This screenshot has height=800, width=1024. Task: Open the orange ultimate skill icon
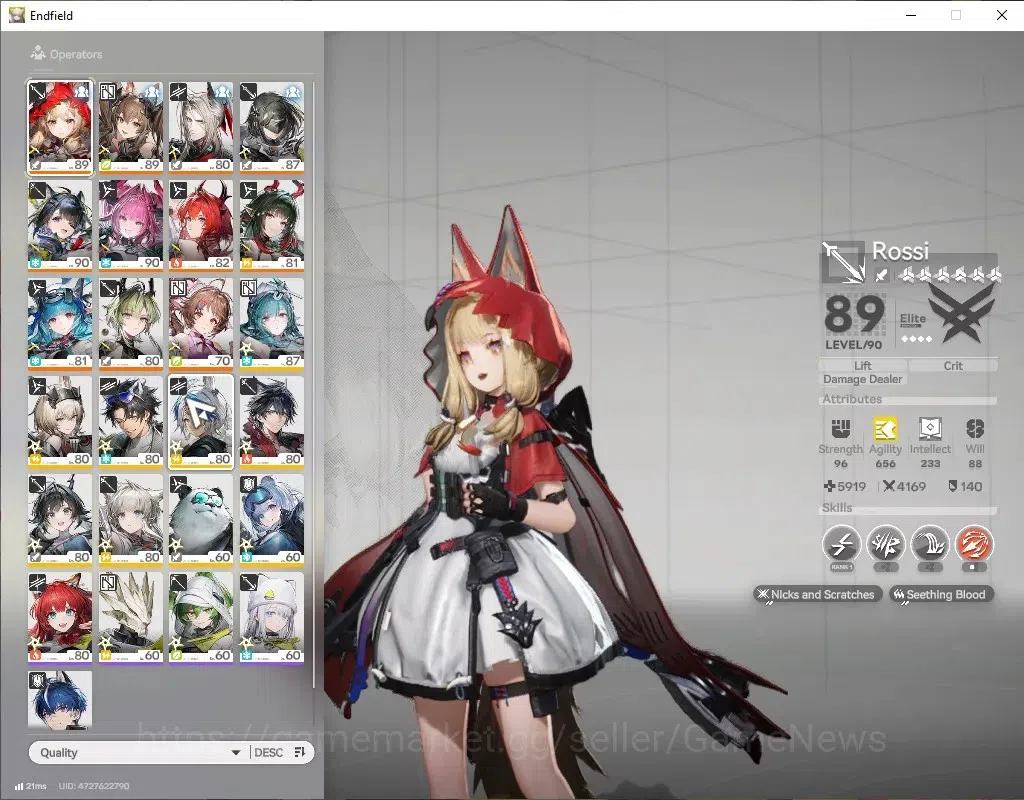coord(974,543)
